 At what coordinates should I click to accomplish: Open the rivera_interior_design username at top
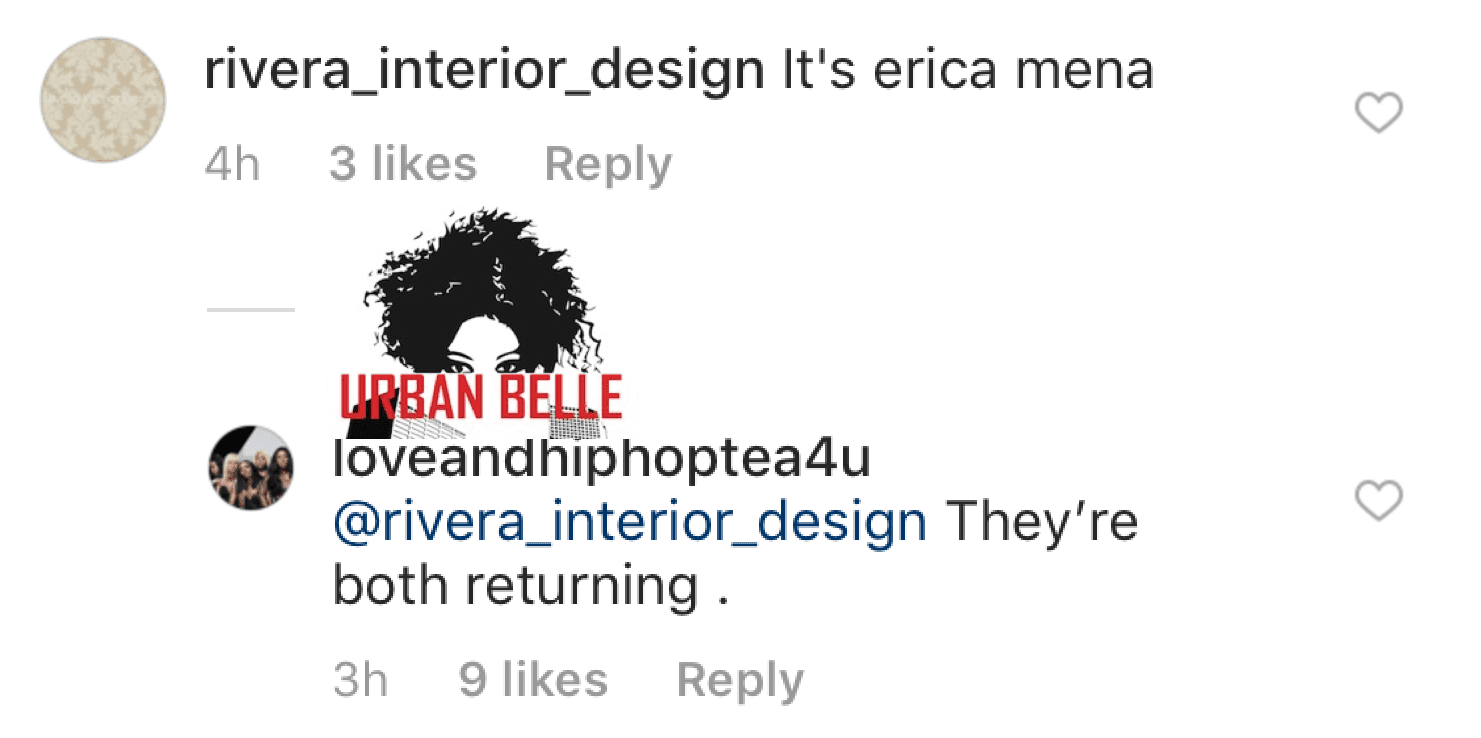(x=484, y=72)
